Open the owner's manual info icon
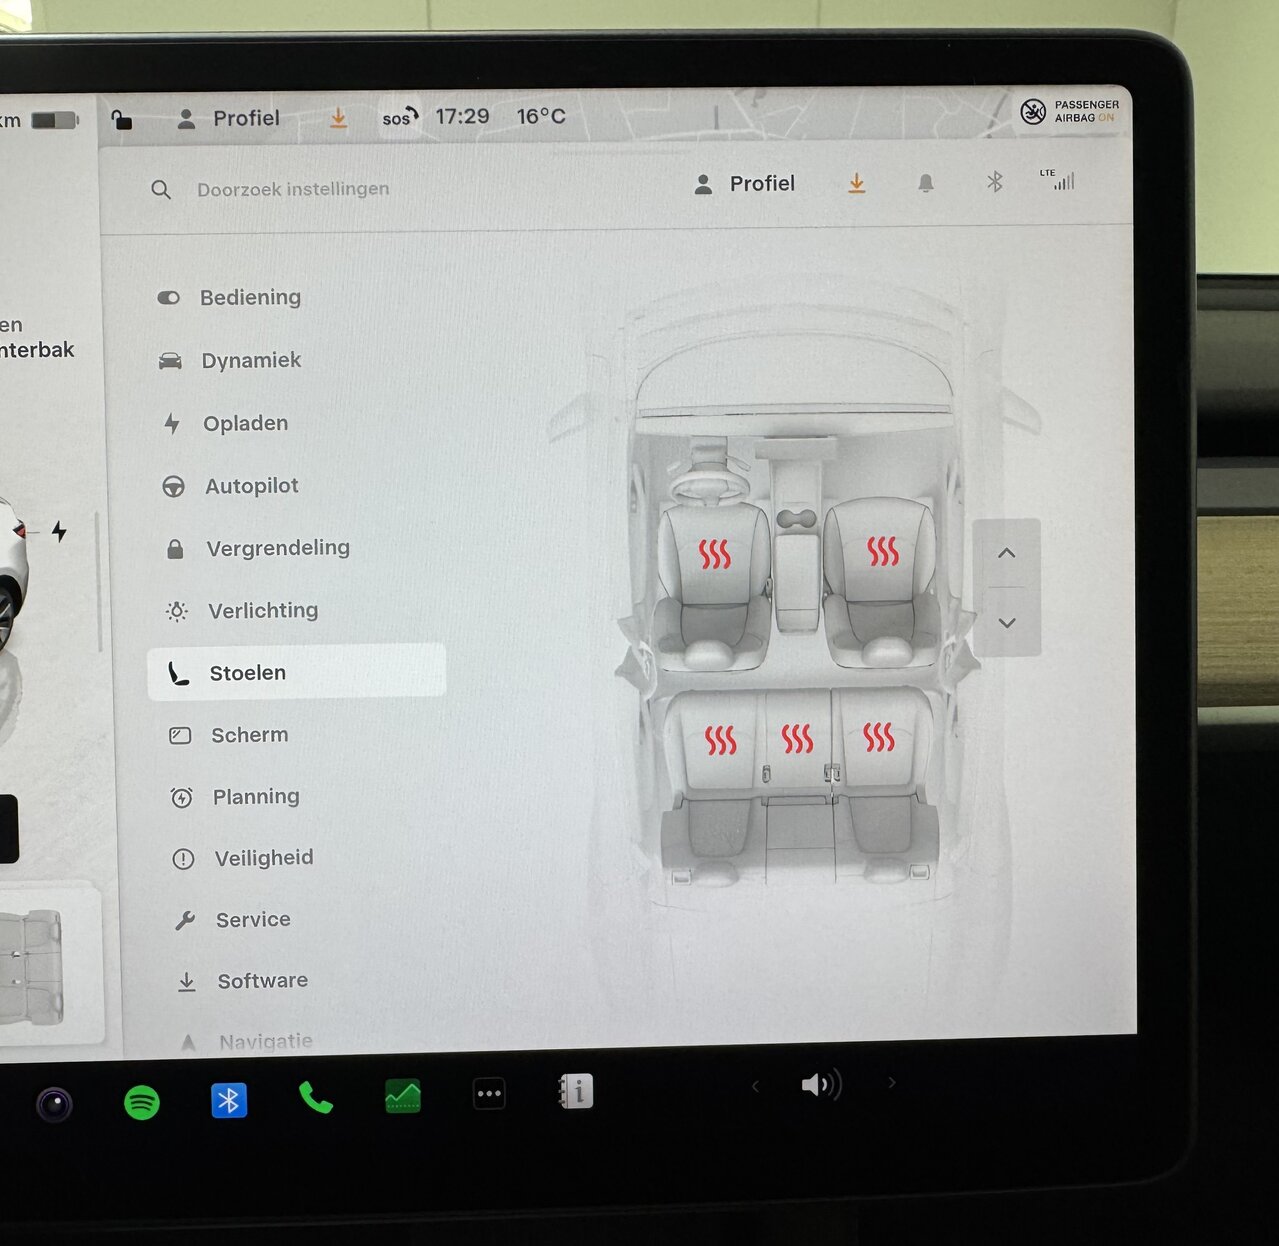This screenshot has height=1246, width=1279. pos(576,1091)
